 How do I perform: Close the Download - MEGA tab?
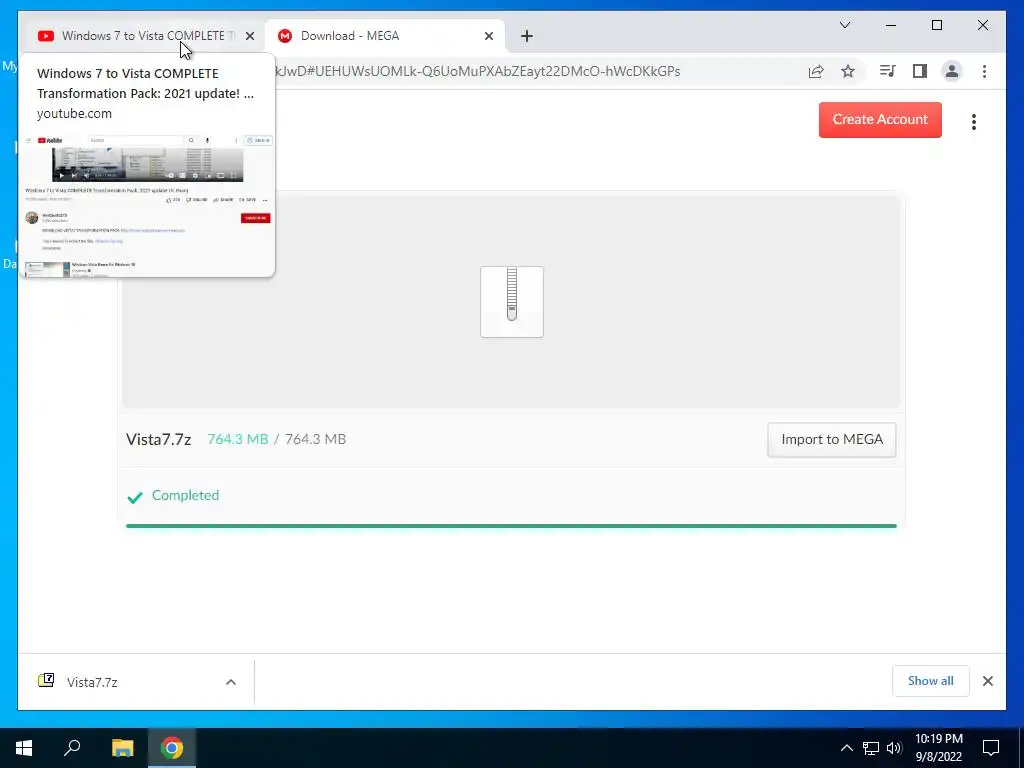488,36
